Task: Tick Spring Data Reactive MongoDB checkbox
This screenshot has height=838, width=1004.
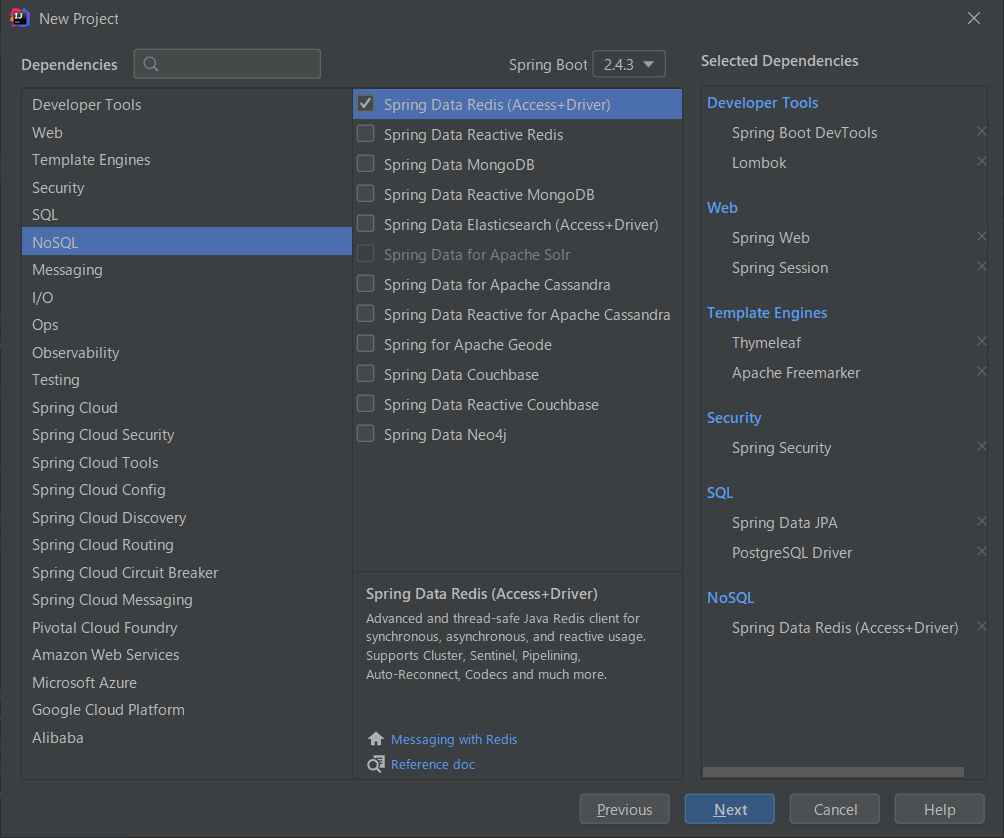Action: (366, 194)
